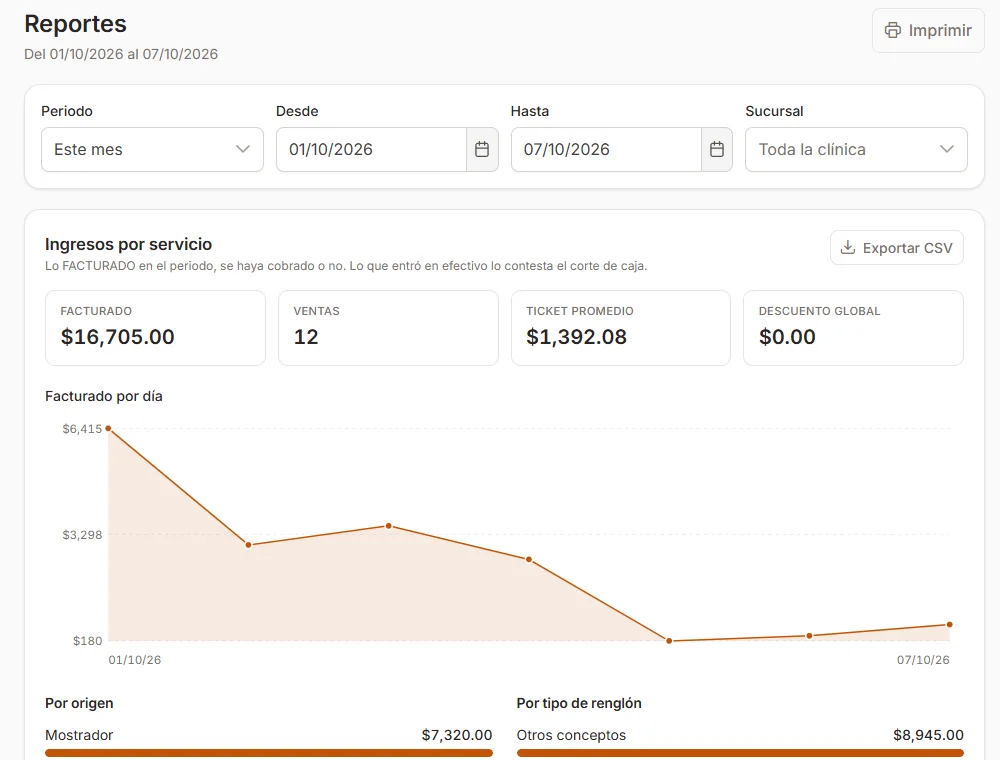Open the Hasta calendar picker icon
Viewport: 1000px width, 760px height.
717,149
